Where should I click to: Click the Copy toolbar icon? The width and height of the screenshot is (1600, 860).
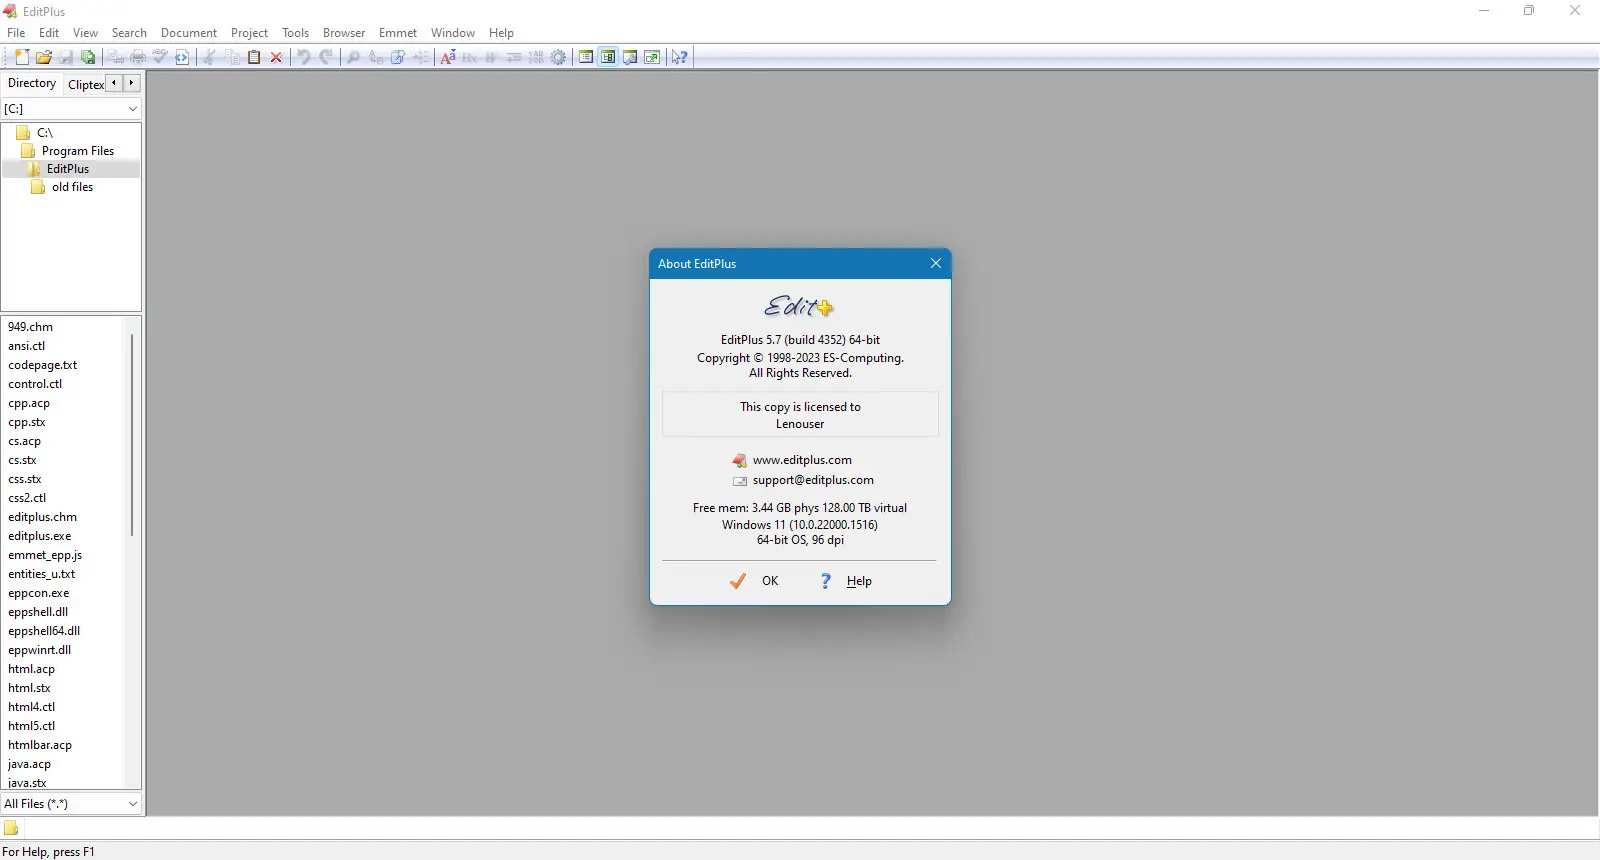[x=232, y=57]
